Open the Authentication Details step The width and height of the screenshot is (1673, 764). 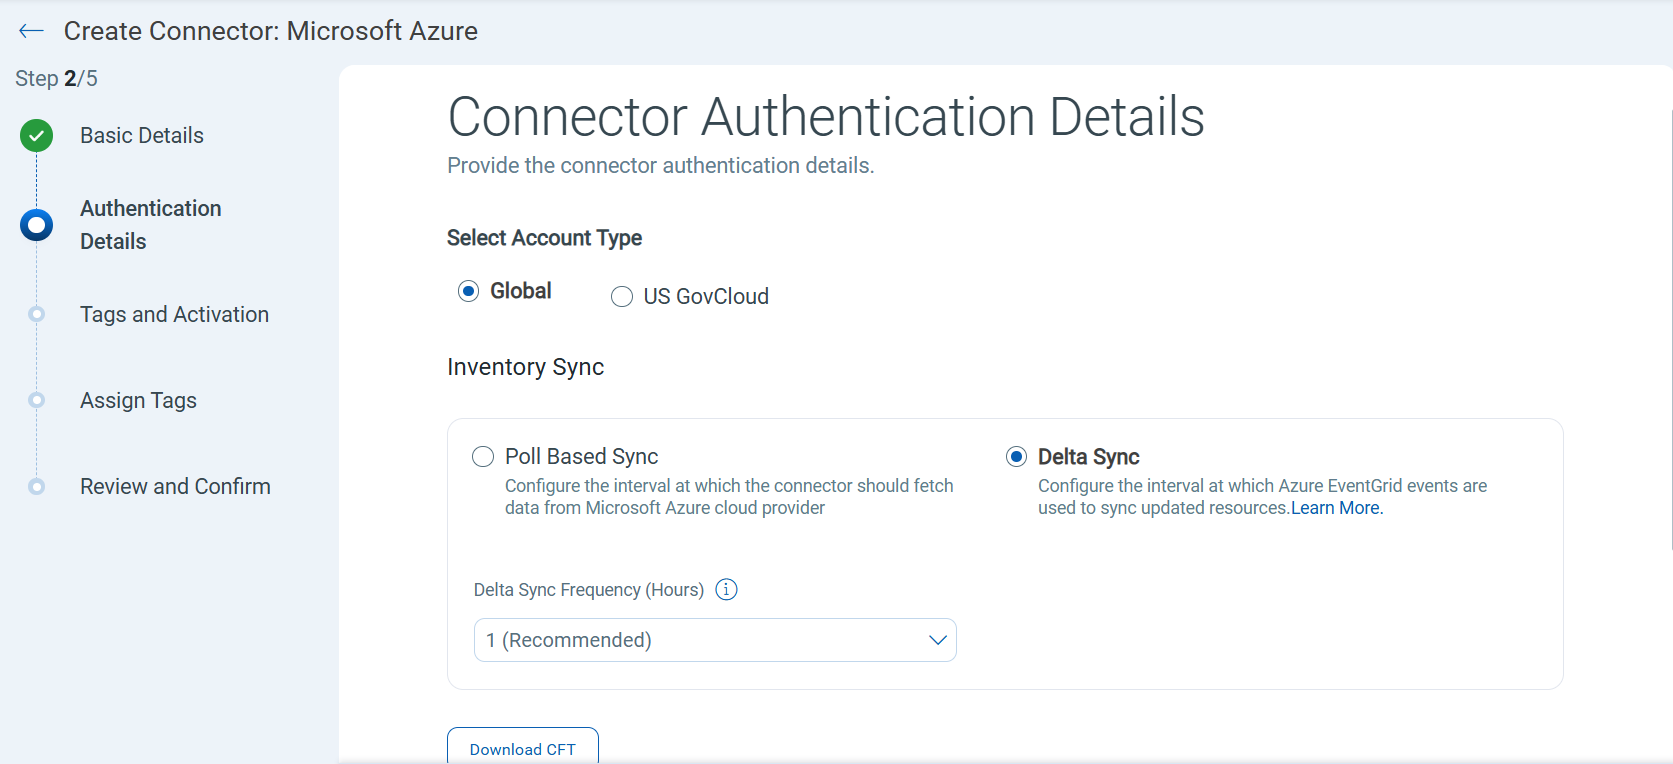151,225
